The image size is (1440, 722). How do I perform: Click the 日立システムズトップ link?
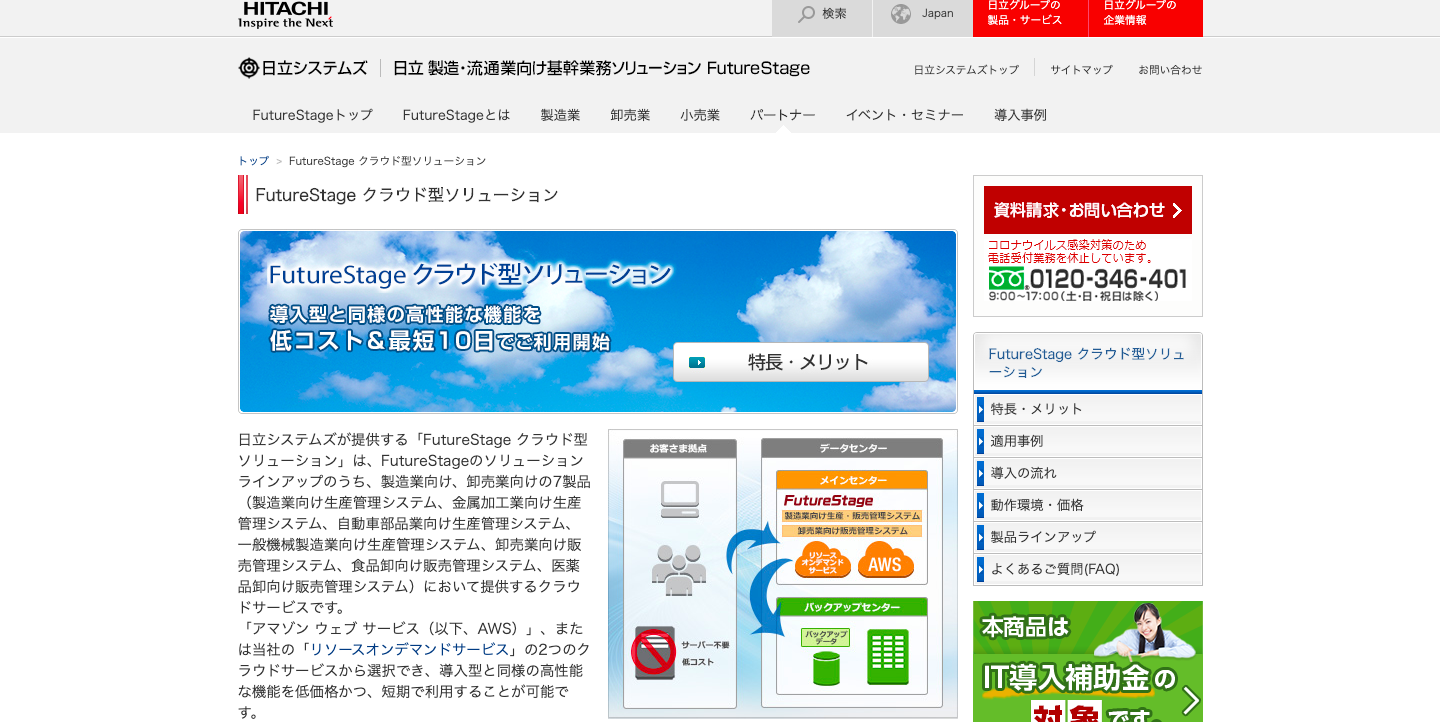[x=966, y=70]
